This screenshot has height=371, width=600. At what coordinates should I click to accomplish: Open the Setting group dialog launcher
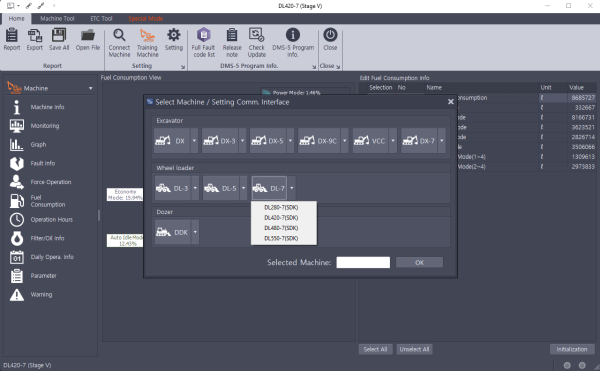183,67
